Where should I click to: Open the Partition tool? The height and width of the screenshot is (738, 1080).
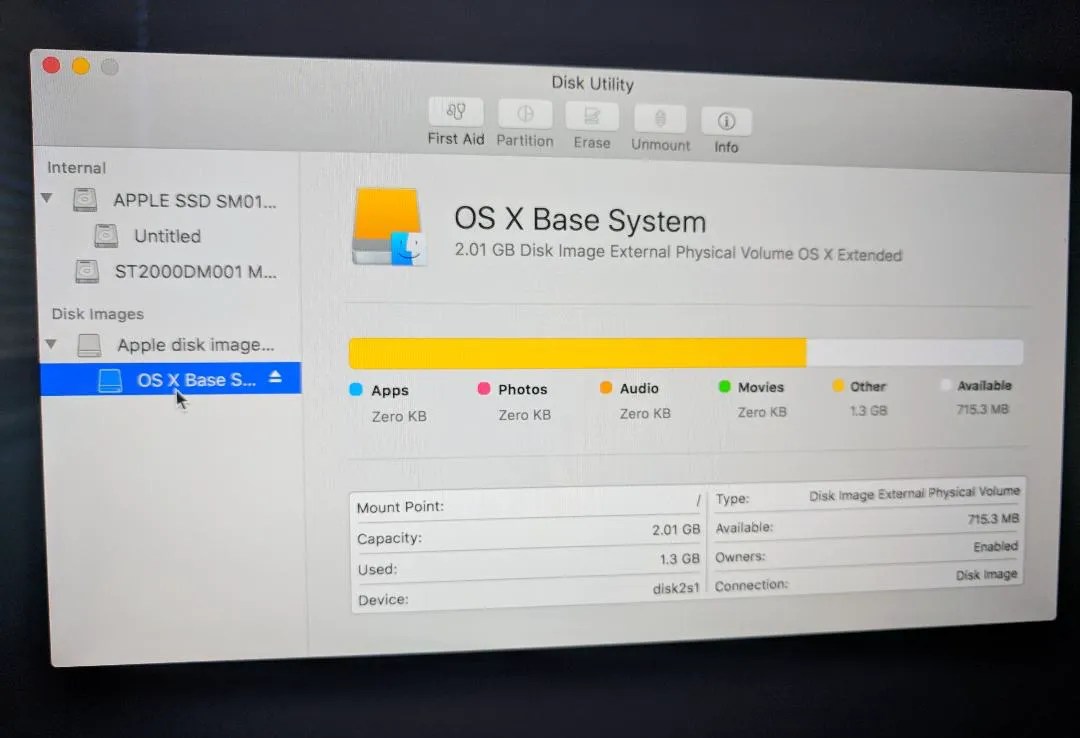pos(524,118)
